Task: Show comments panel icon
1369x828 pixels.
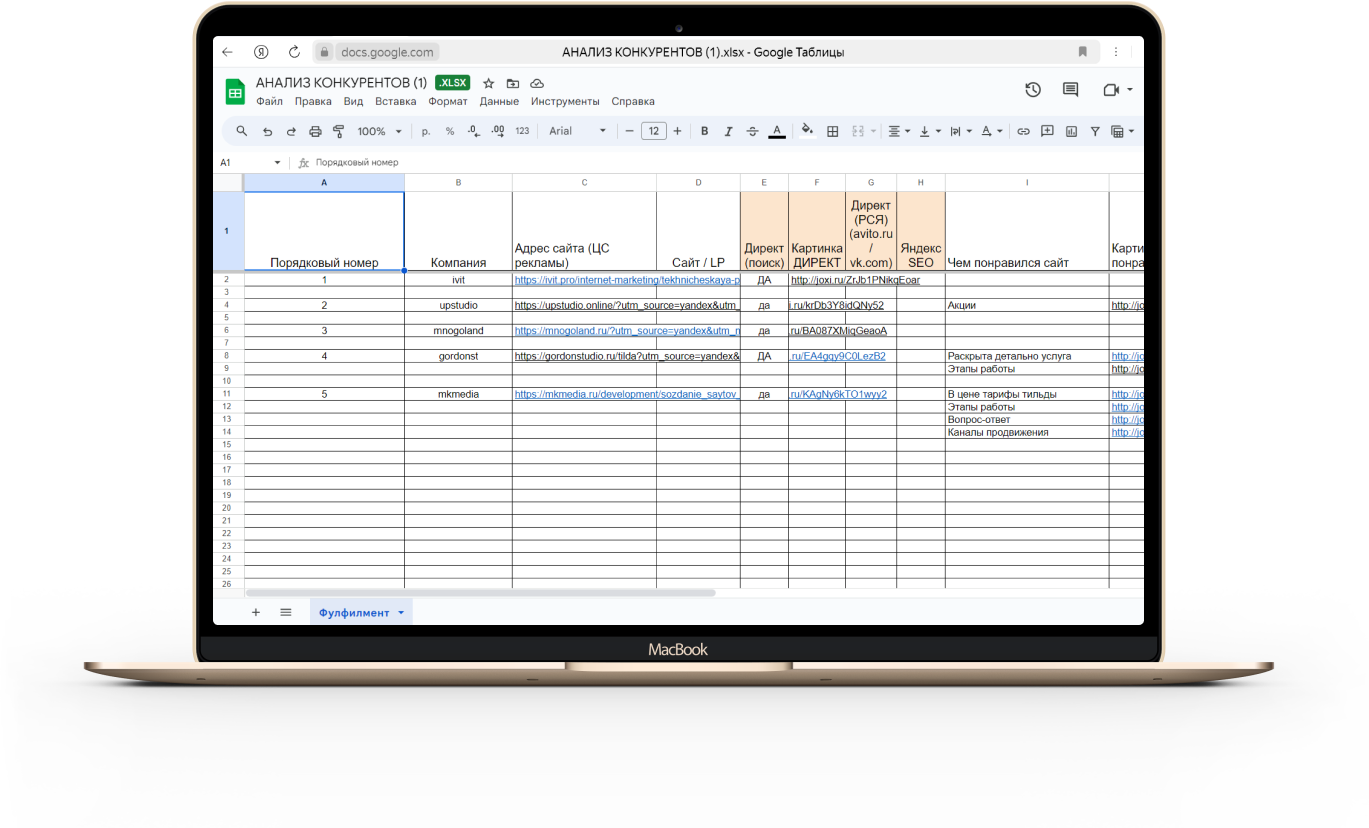Action: pos(1070,90)
